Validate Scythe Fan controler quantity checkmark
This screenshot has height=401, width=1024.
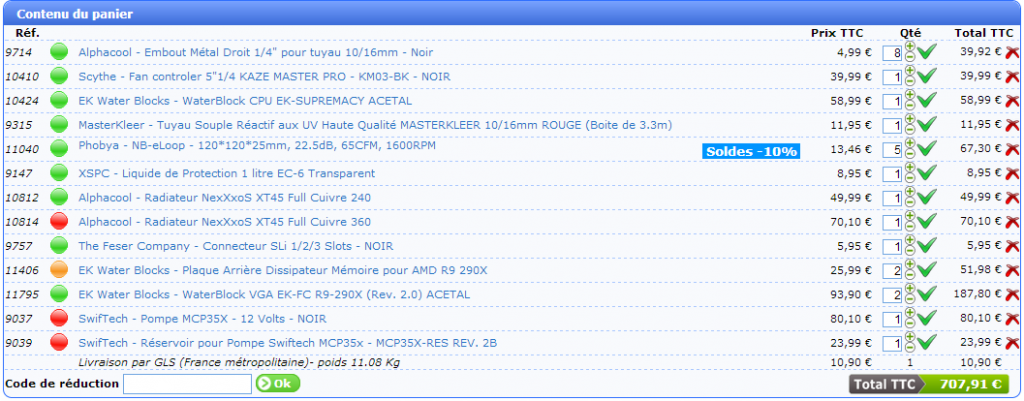pyautogui.click(x=927, y=76)
